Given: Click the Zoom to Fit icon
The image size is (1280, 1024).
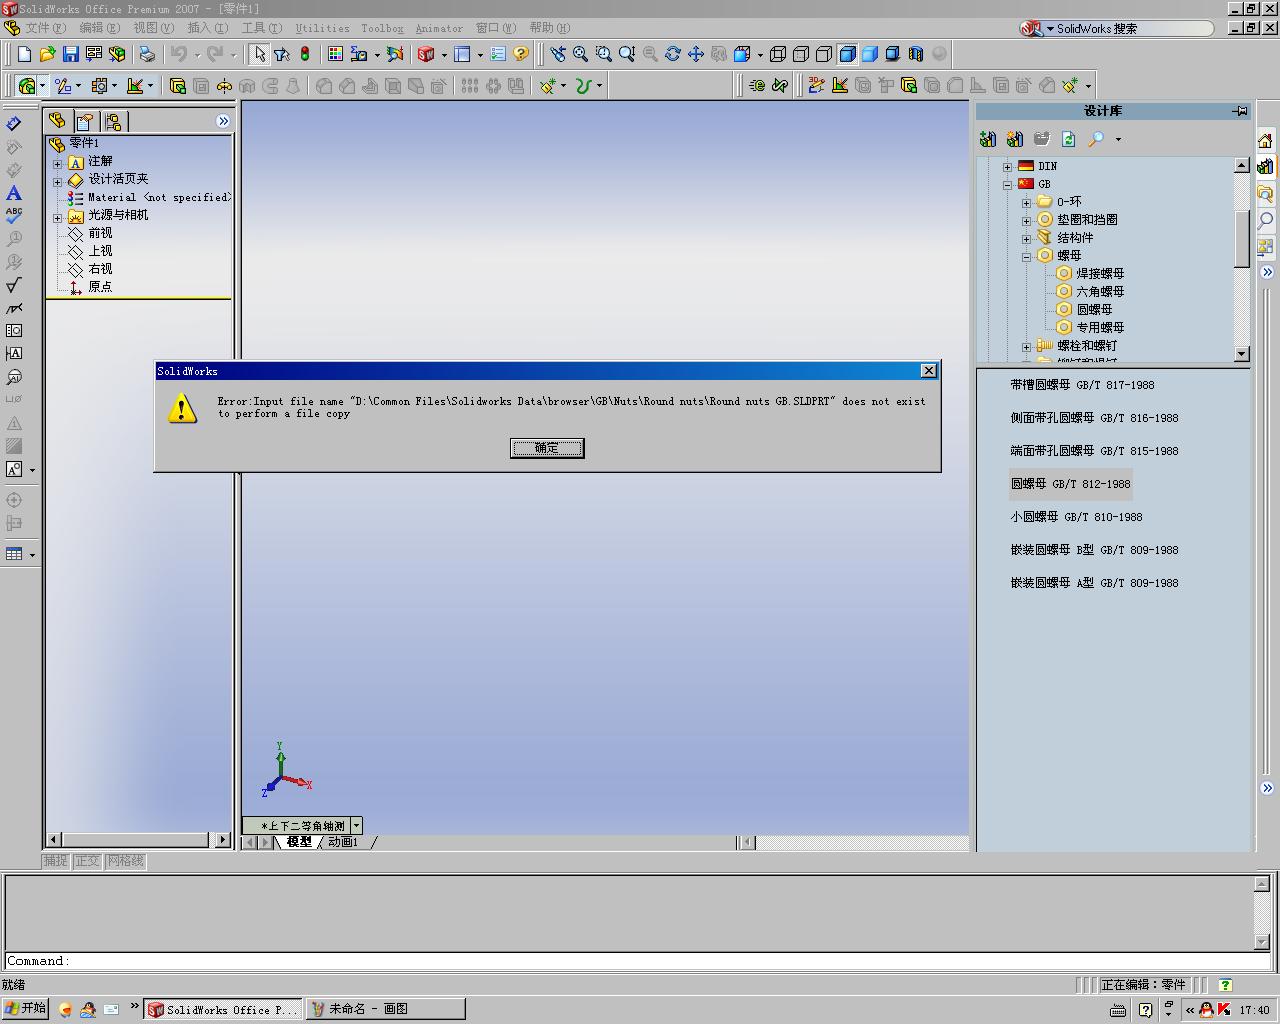Looking at the screenshot, I should tap(581, 54).
